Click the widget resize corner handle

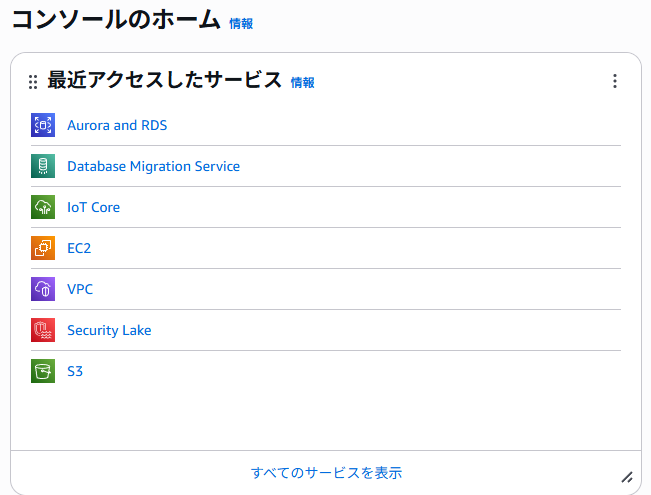[627, 478]
